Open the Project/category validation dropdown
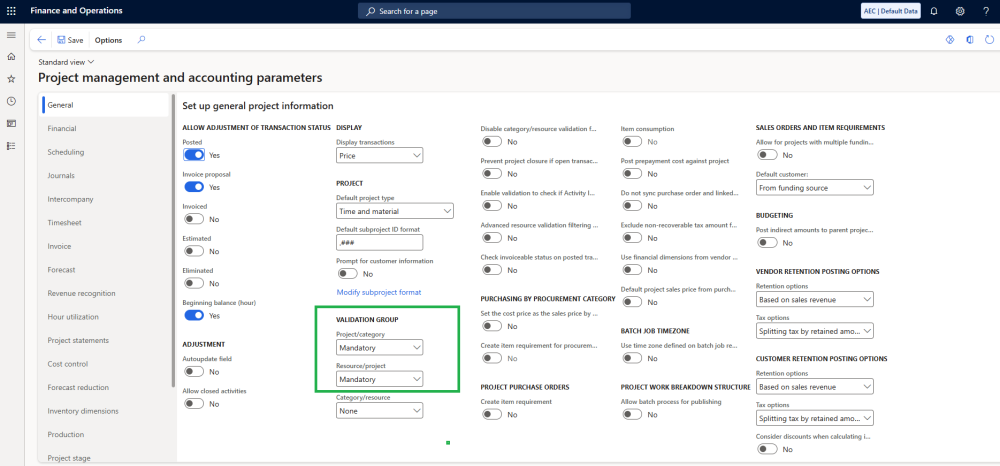Screen dimensions: 1000x466 tap(380, 347)
